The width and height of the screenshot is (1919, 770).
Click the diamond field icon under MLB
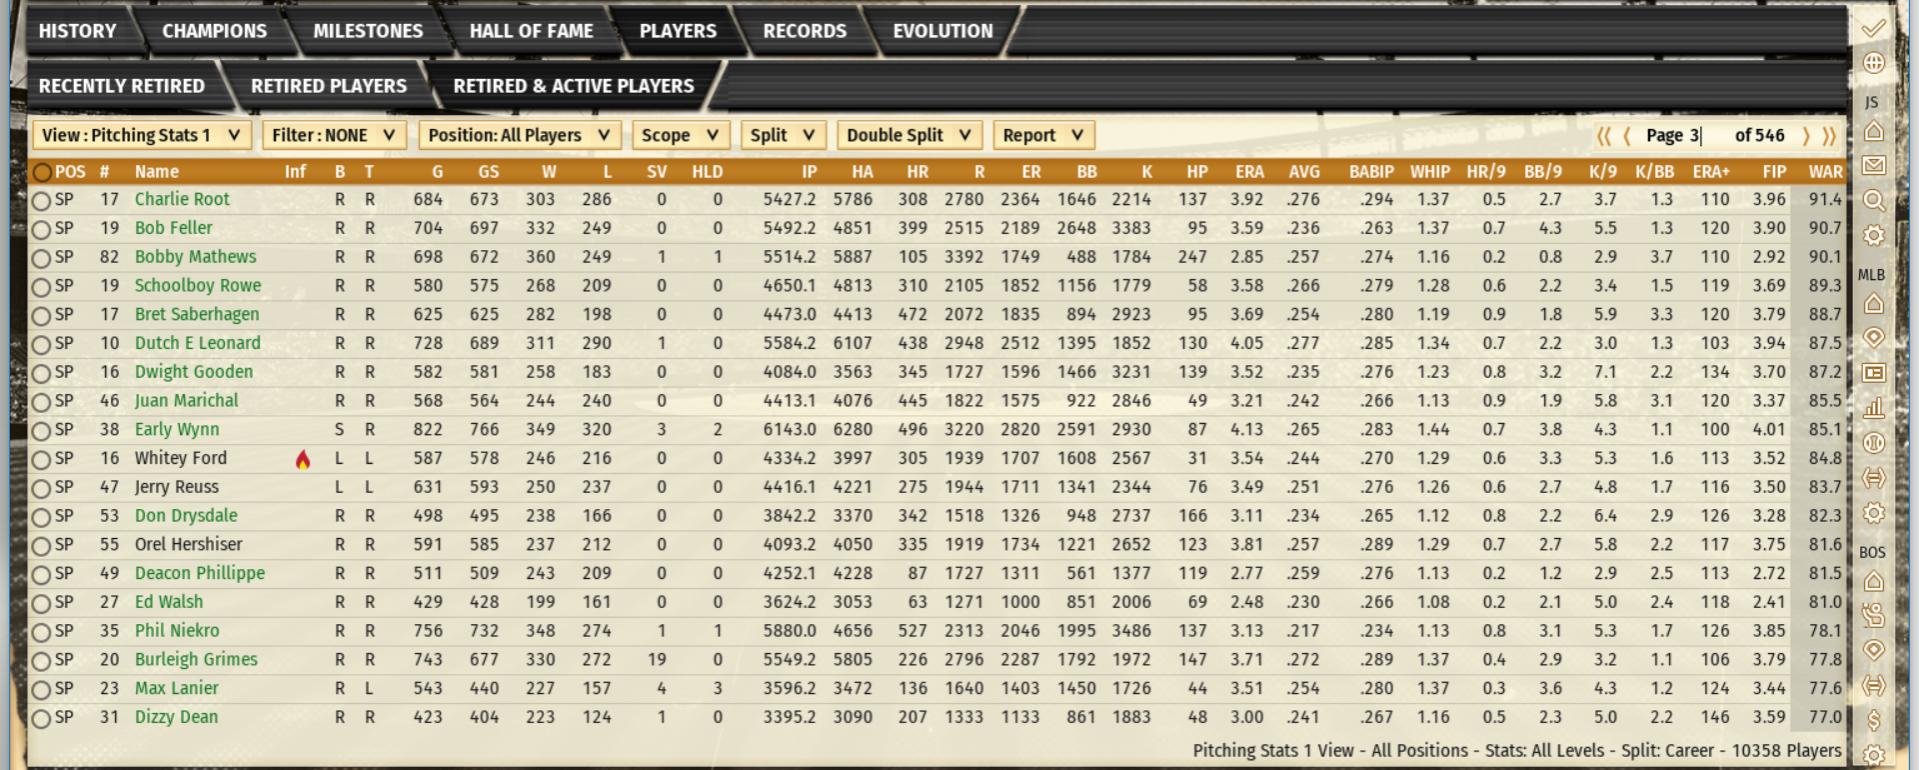[x=1873, y=338]
